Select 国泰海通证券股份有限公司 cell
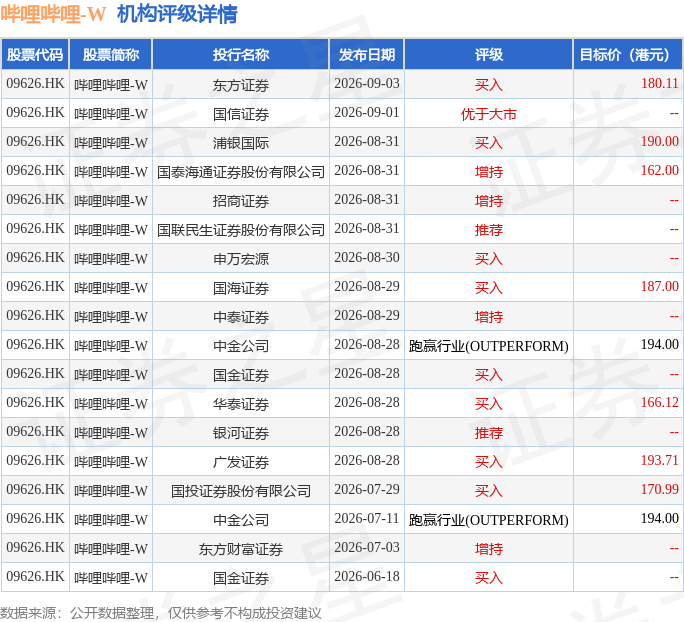The width and height of the screenshot is (684, 622). (241, 171)
